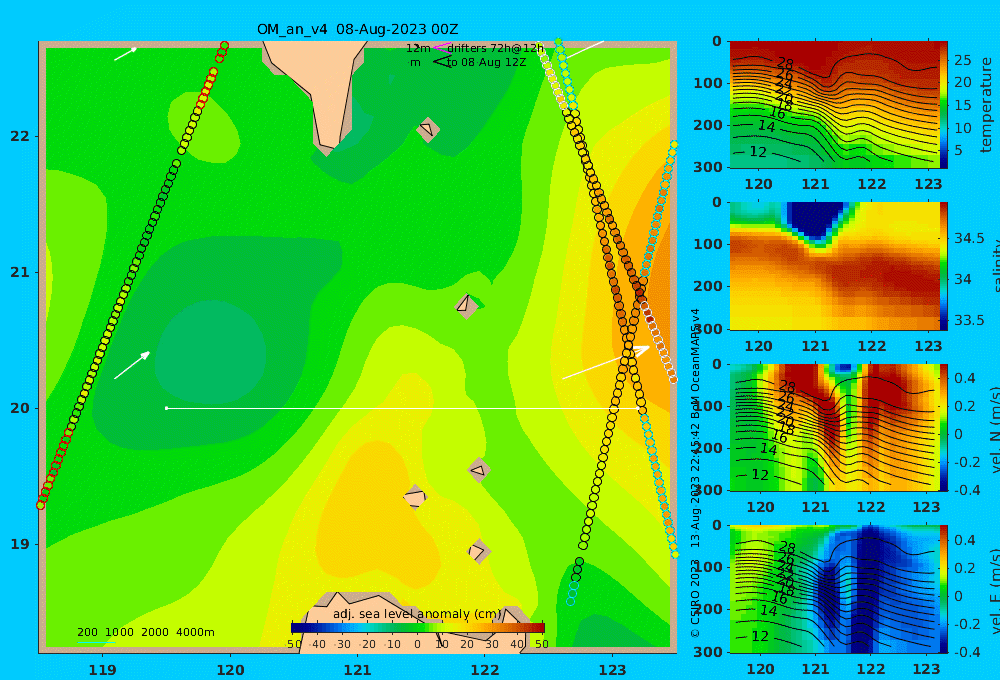Click longitude label 119 on main map
The width and height of the screenshot is (1000, 680).
(x=103, y=670)
